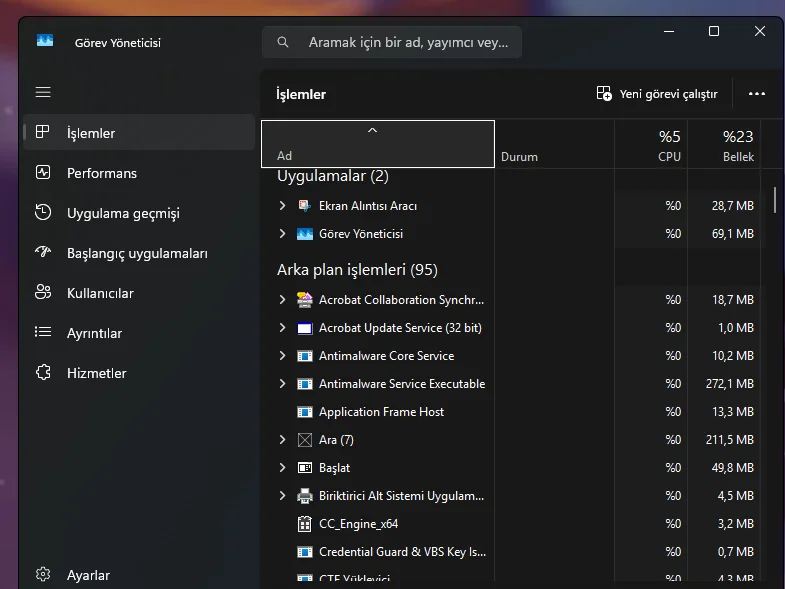Expand Biriktirici Alt Sistemi Uygulaması row
Image resolution: width=785 pixels, height=589 pixels.
(282, 495)
